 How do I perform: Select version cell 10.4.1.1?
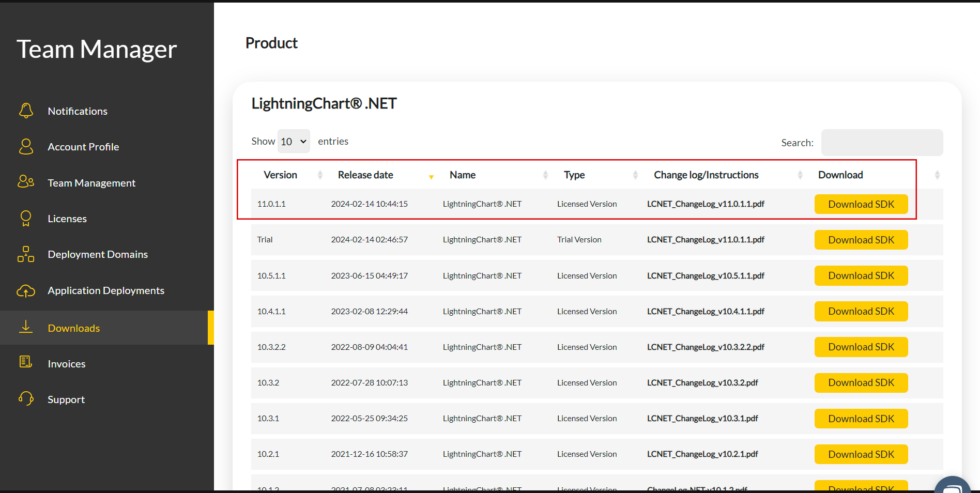pyautogui.click(x=271, y=311)
